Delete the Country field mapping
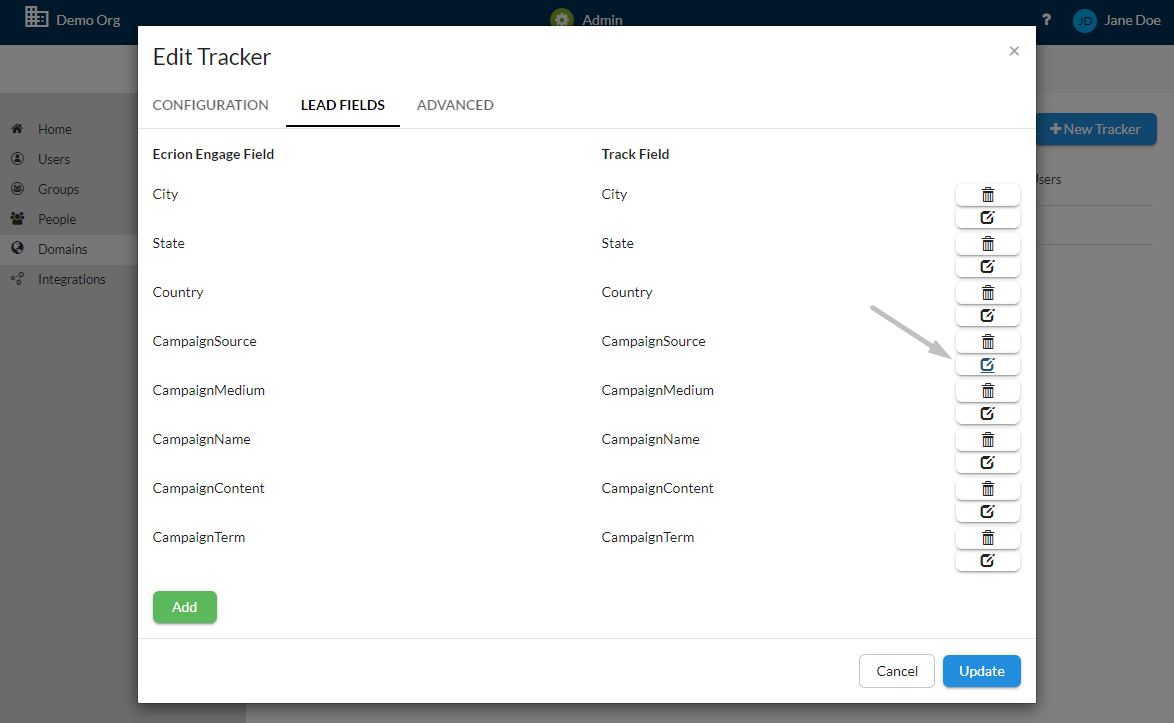This screenshot has height=723, width=1174. tap(988, 293)
